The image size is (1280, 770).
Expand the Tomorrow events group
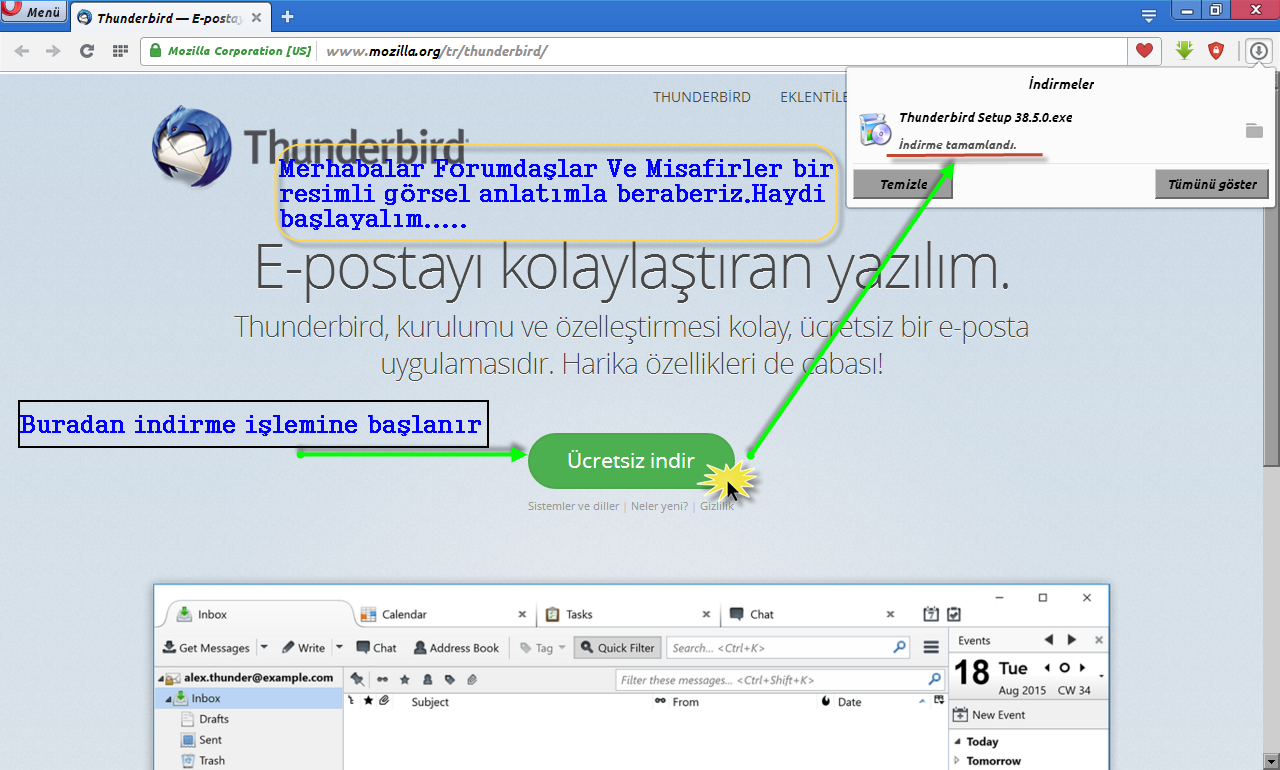coord(957,761)
